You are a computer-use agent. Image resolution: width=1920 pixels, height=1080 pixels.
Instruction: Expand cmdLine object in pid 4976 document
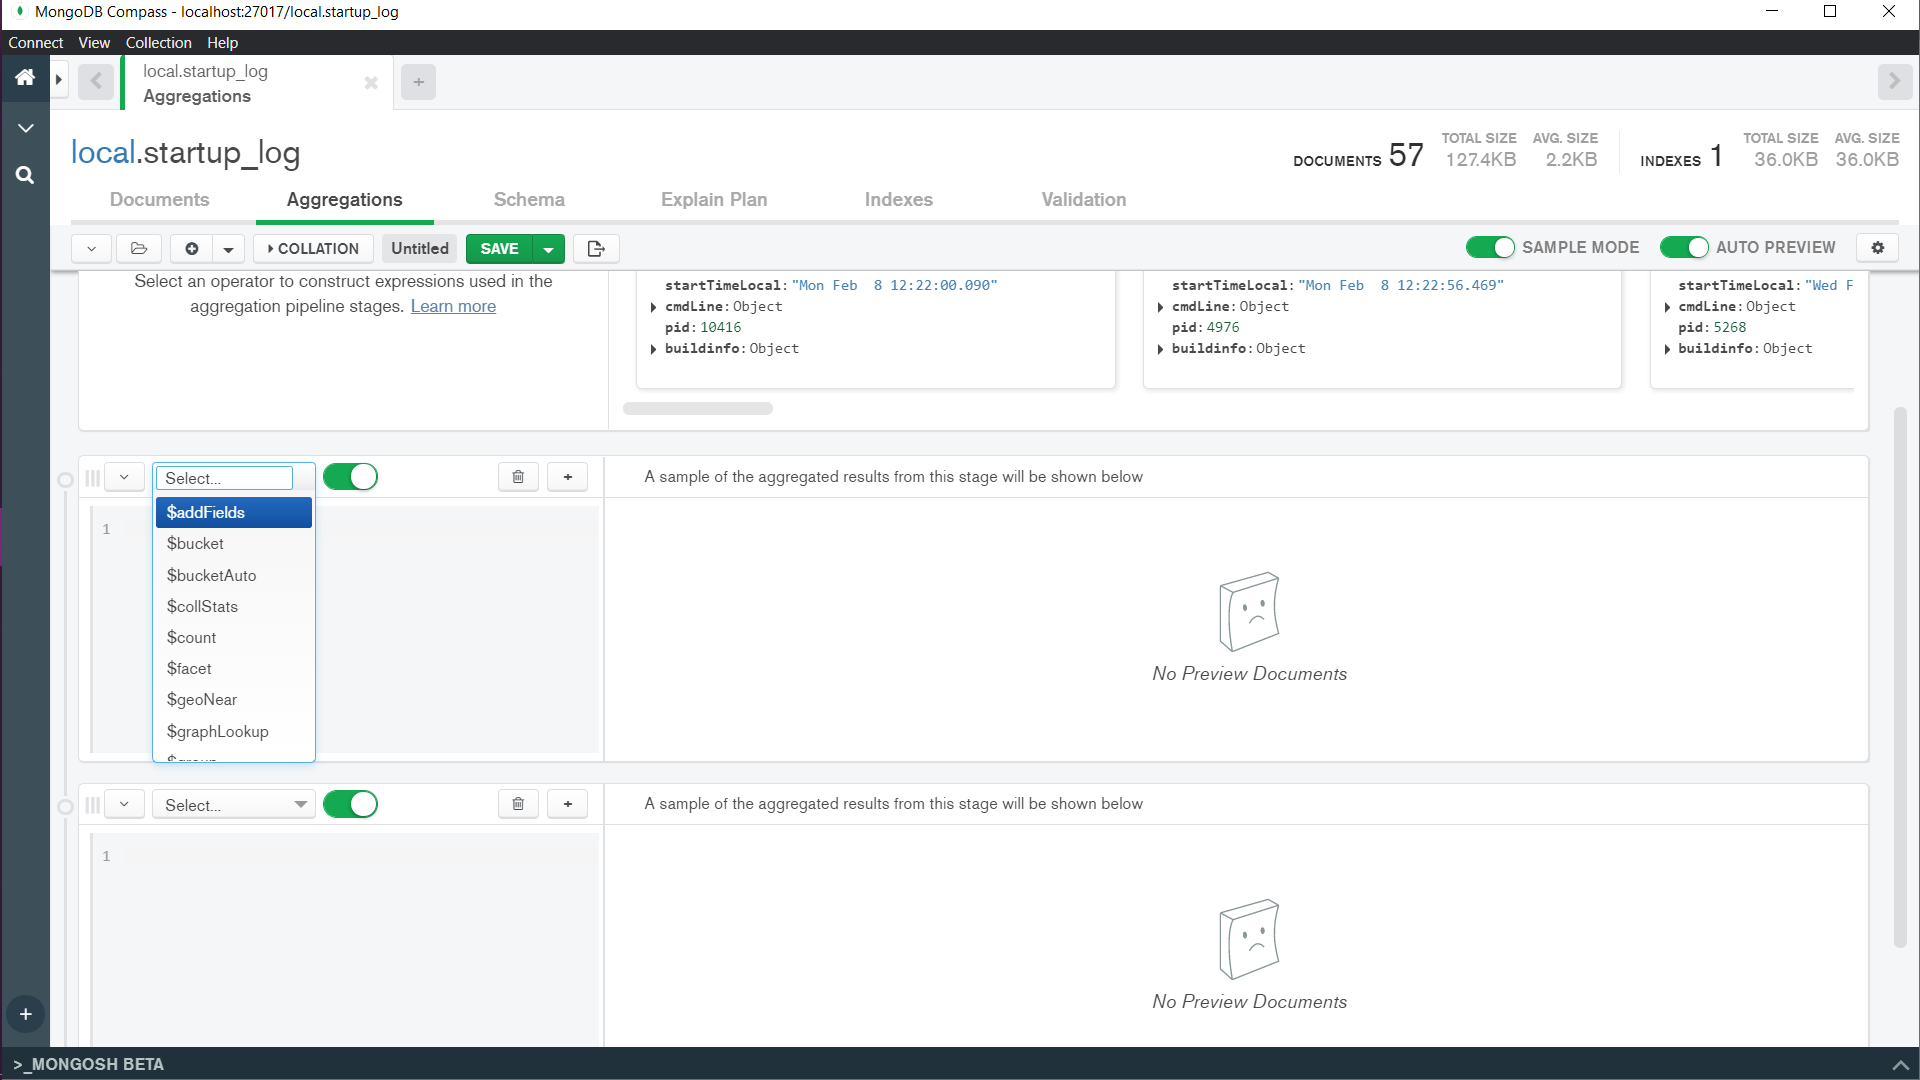[x=1160, y=307]
